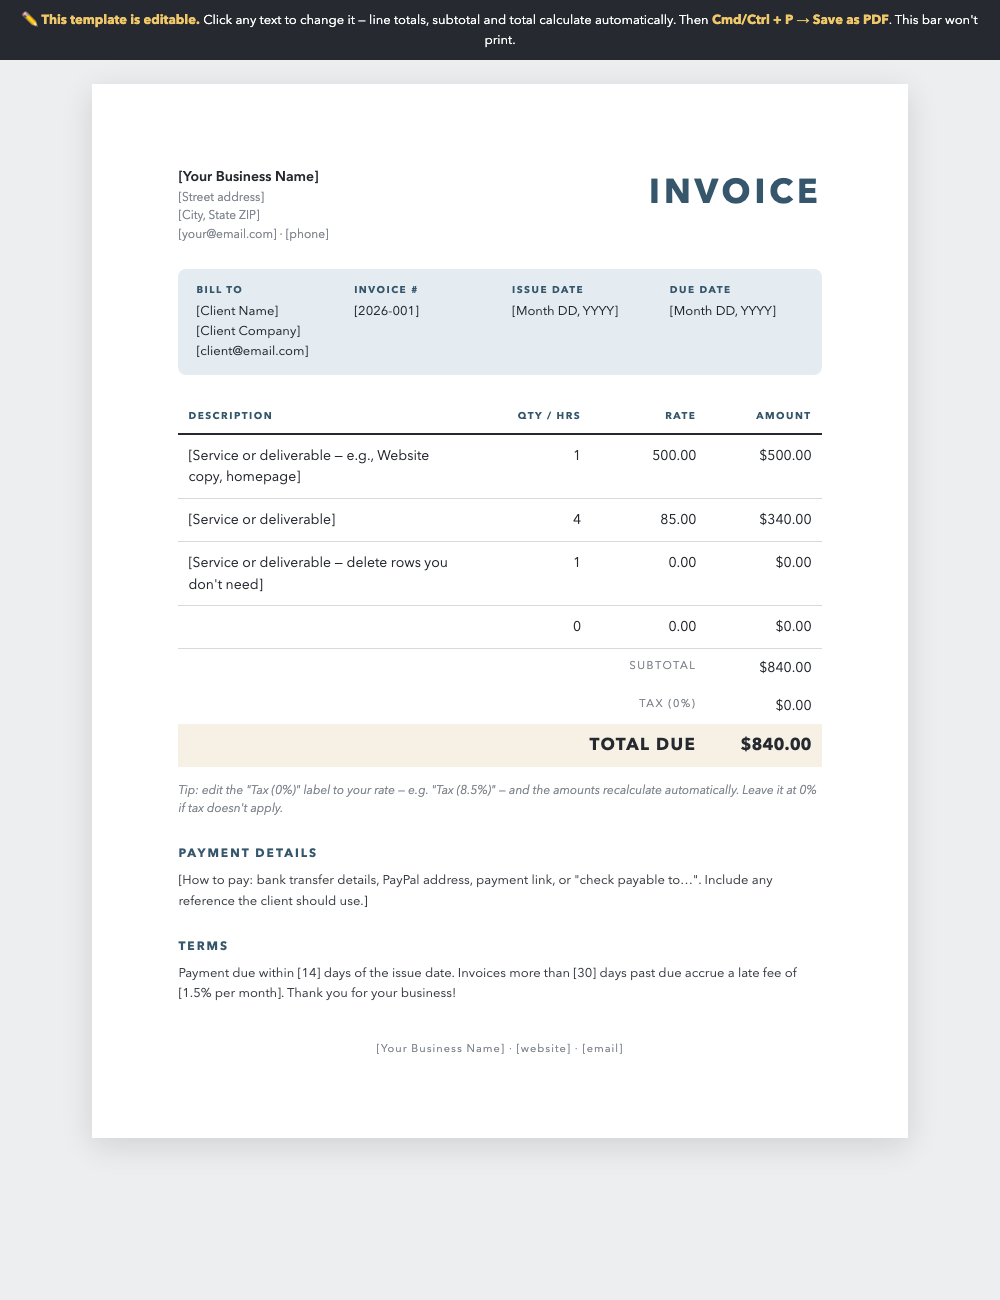Click the SUBTOTAL label
The image size is (1000, 1300).
[x=662, y=665]
